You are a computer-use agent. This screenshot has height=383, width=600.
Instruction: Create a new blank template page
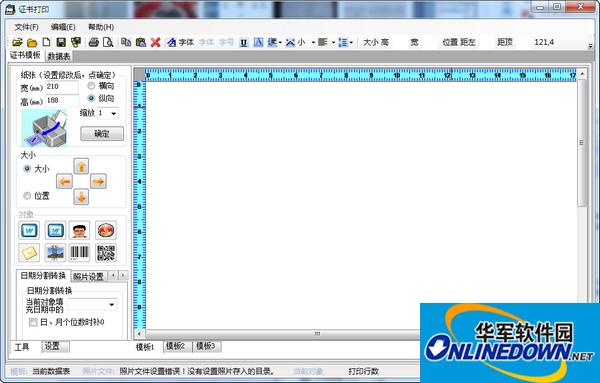pos(46,42)
